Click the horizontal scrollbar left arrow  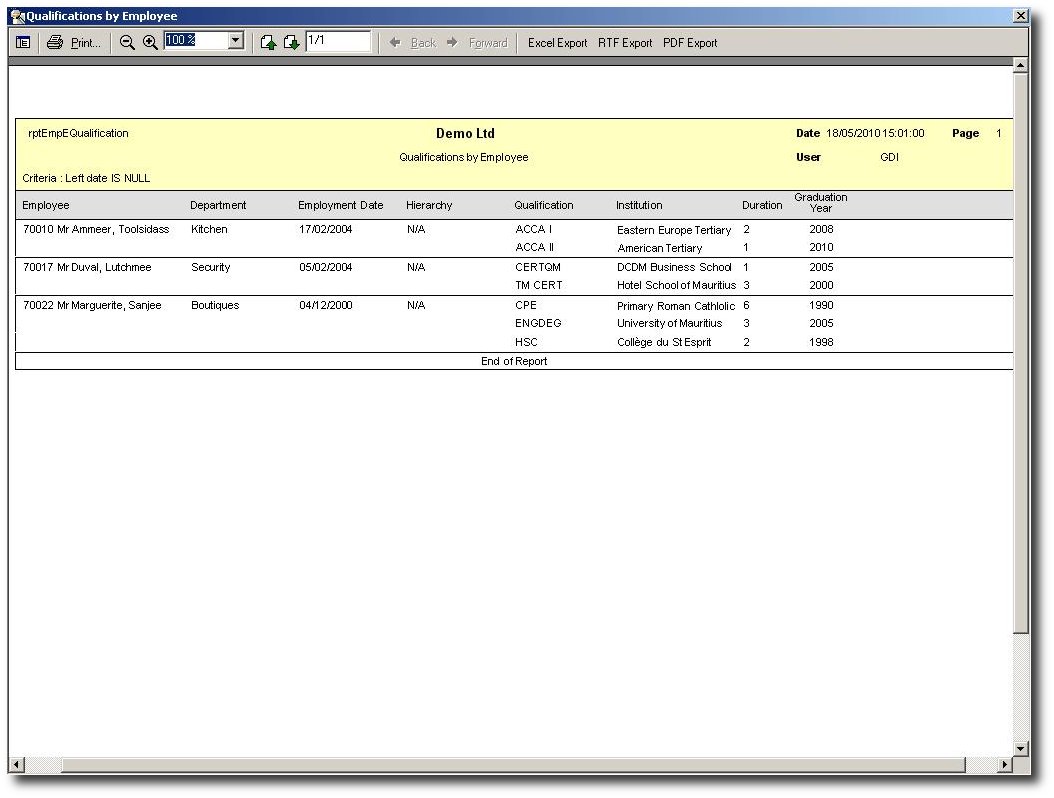(17, 764)
